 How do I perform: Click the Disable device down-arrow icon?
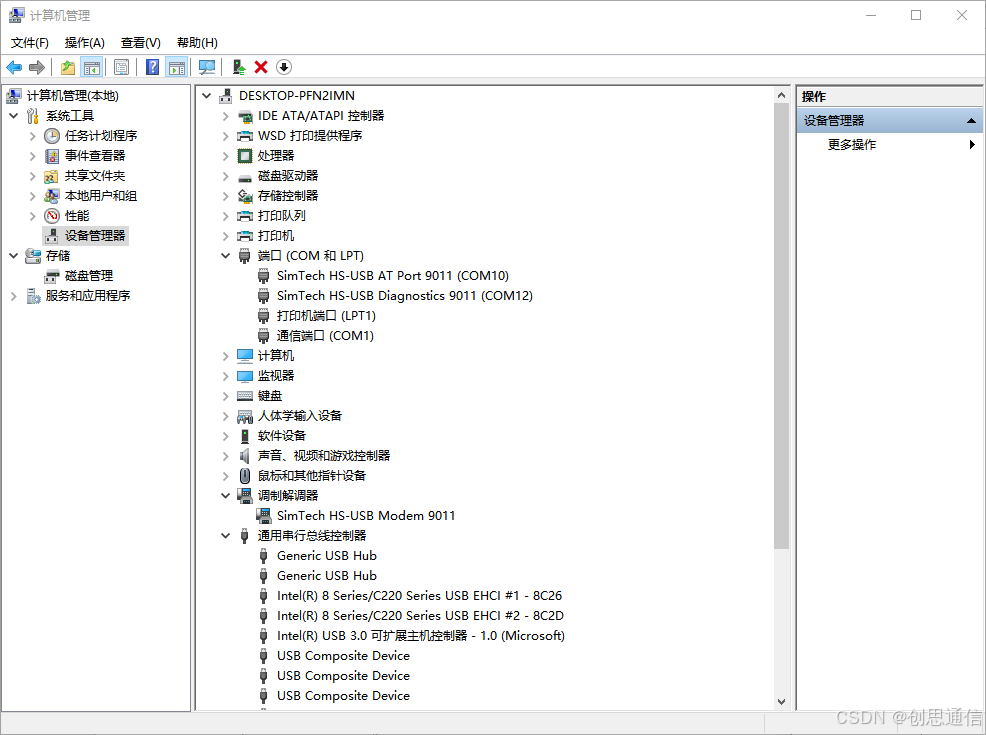284,67
